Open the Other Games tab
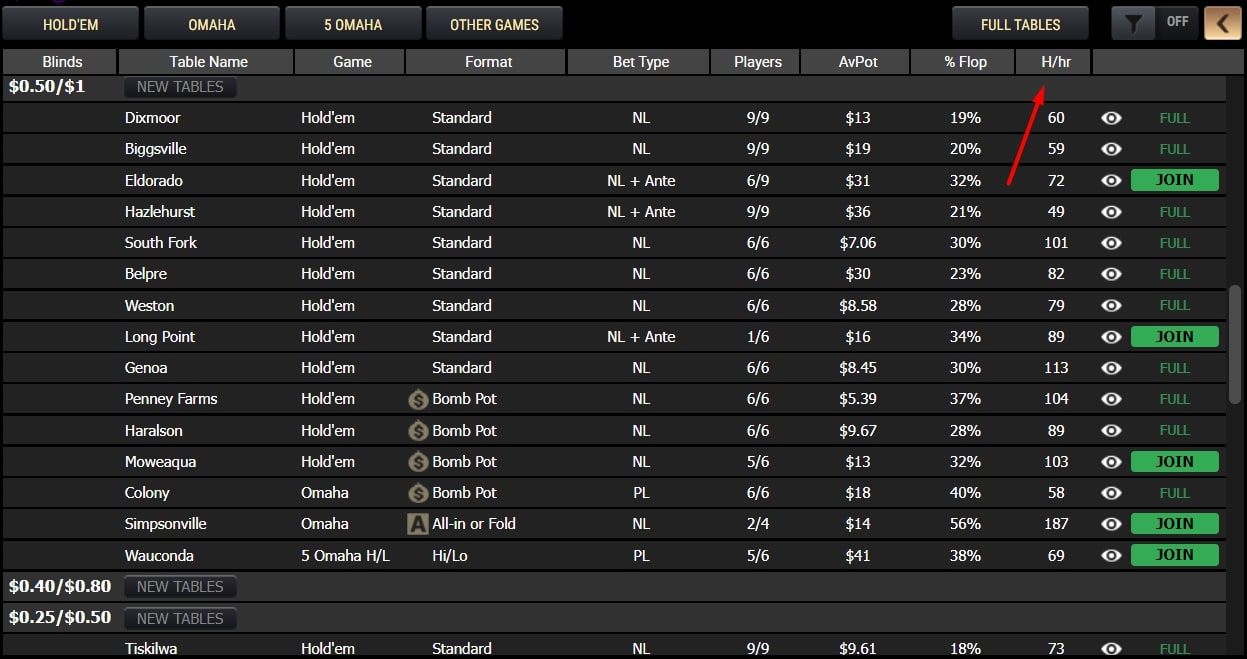Screen dimensions: 1247x659 click(494, 24)
